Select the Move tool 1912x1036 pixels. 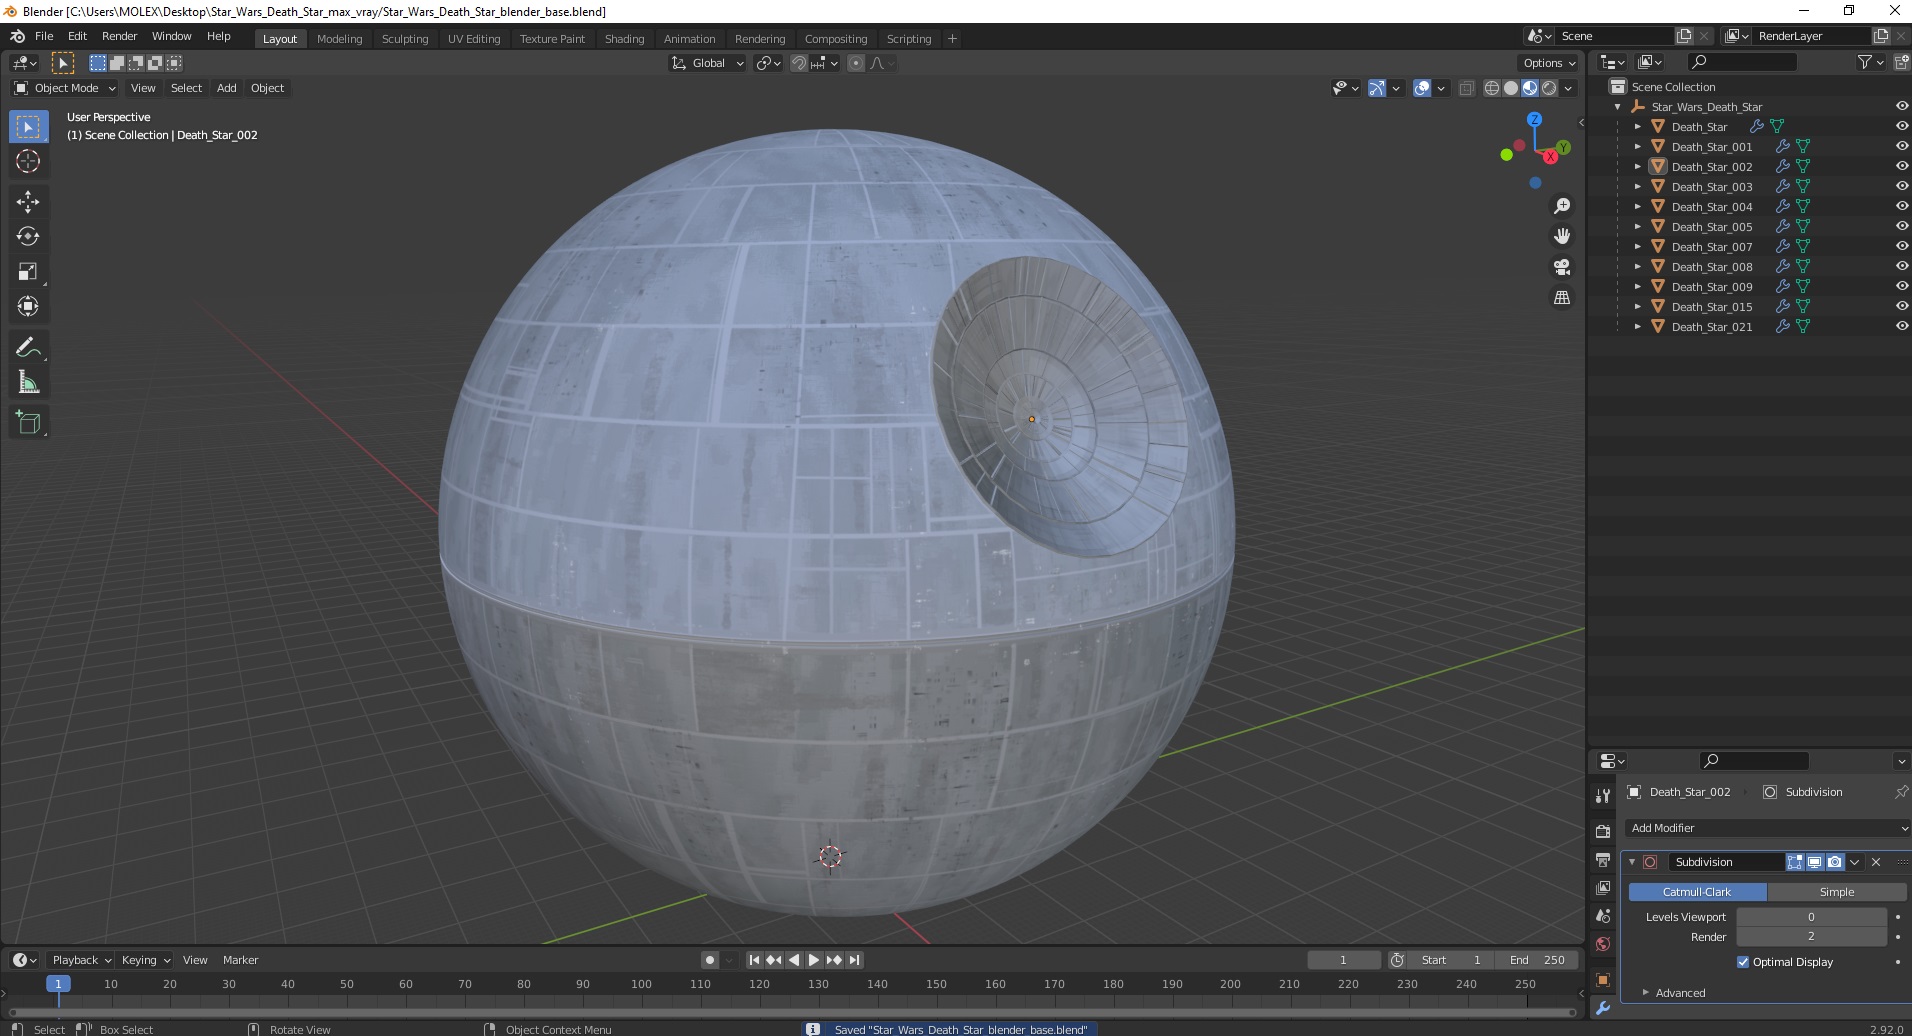28,202
